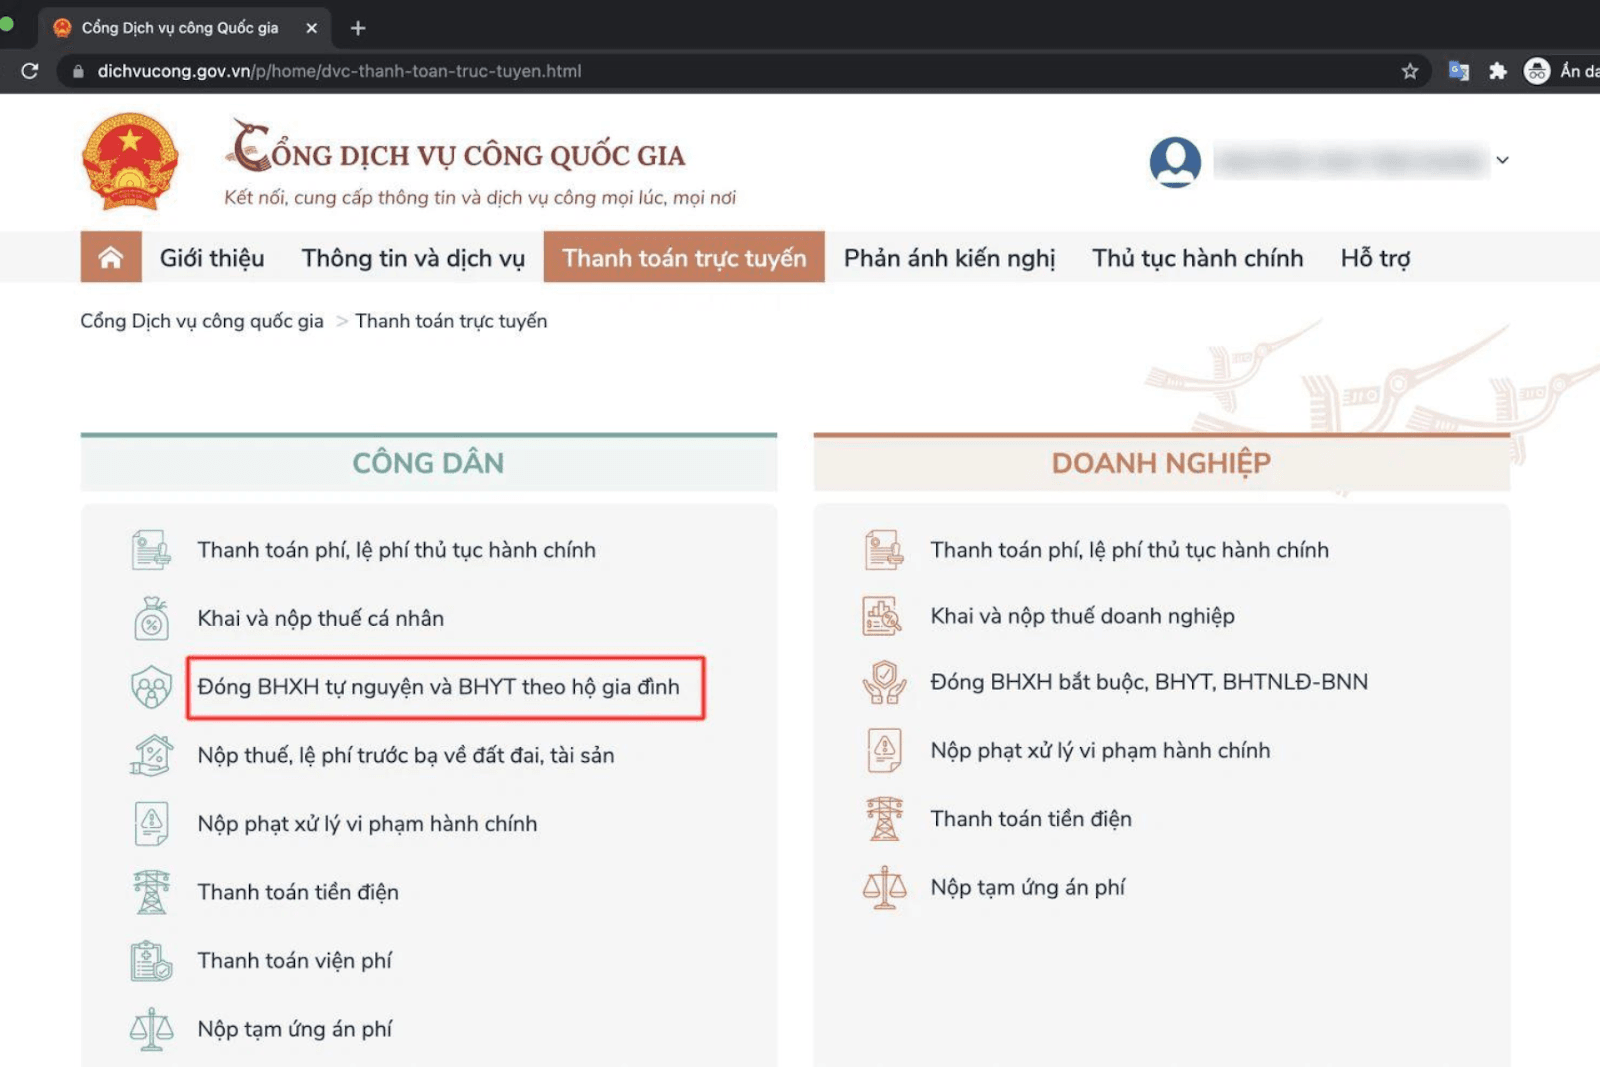Click the land registration tax house icon
1600x1067 pixels.
pos(151,755)
